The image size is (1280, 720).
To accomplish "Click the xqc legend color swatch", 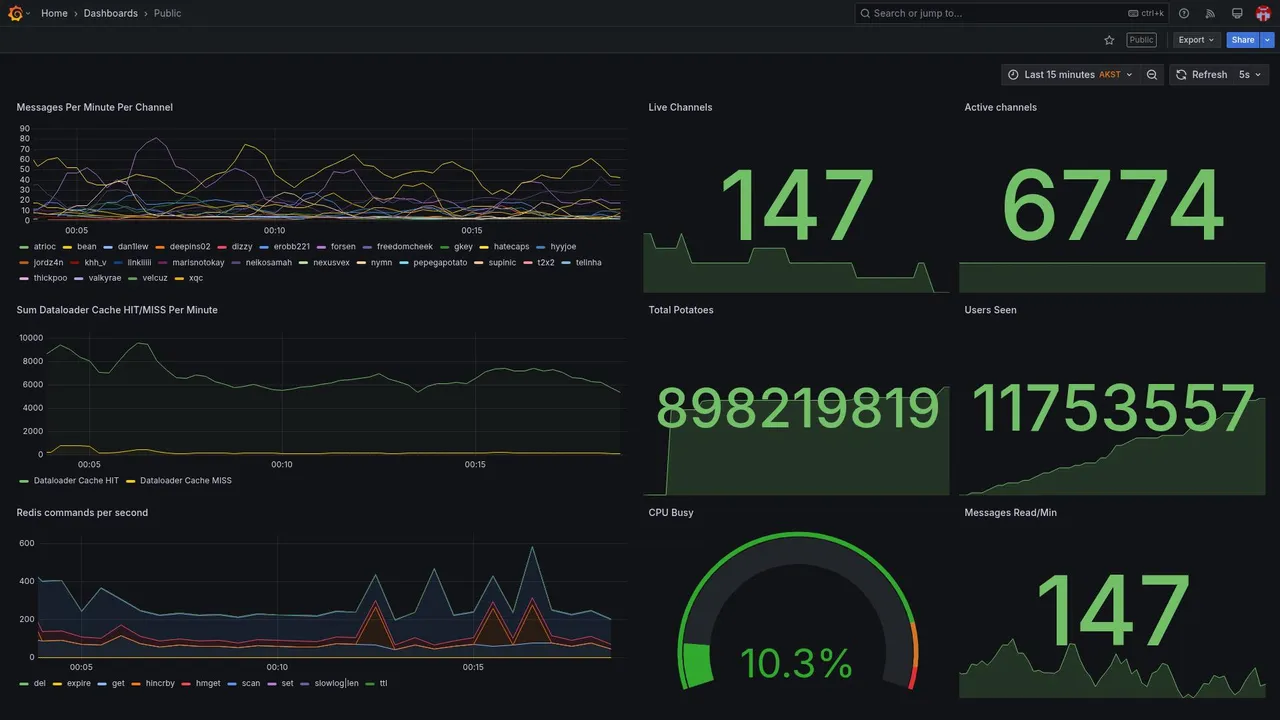I will tap(179, 278).
